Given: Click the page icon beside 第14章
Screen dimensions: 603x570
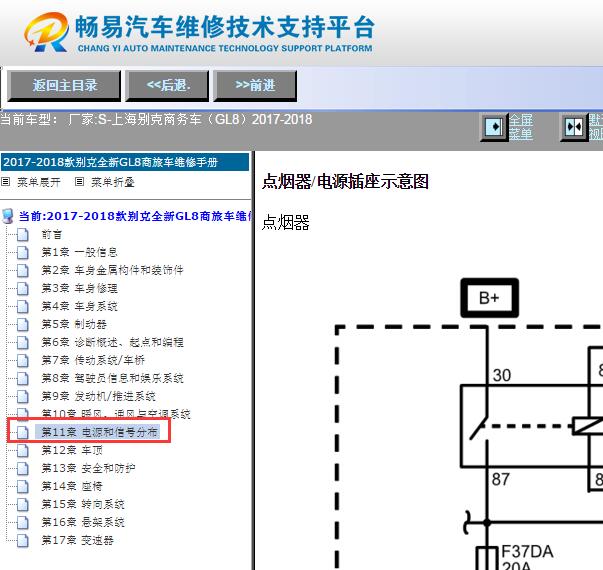Looking at the screenshot, I should [x=23, y=486].
